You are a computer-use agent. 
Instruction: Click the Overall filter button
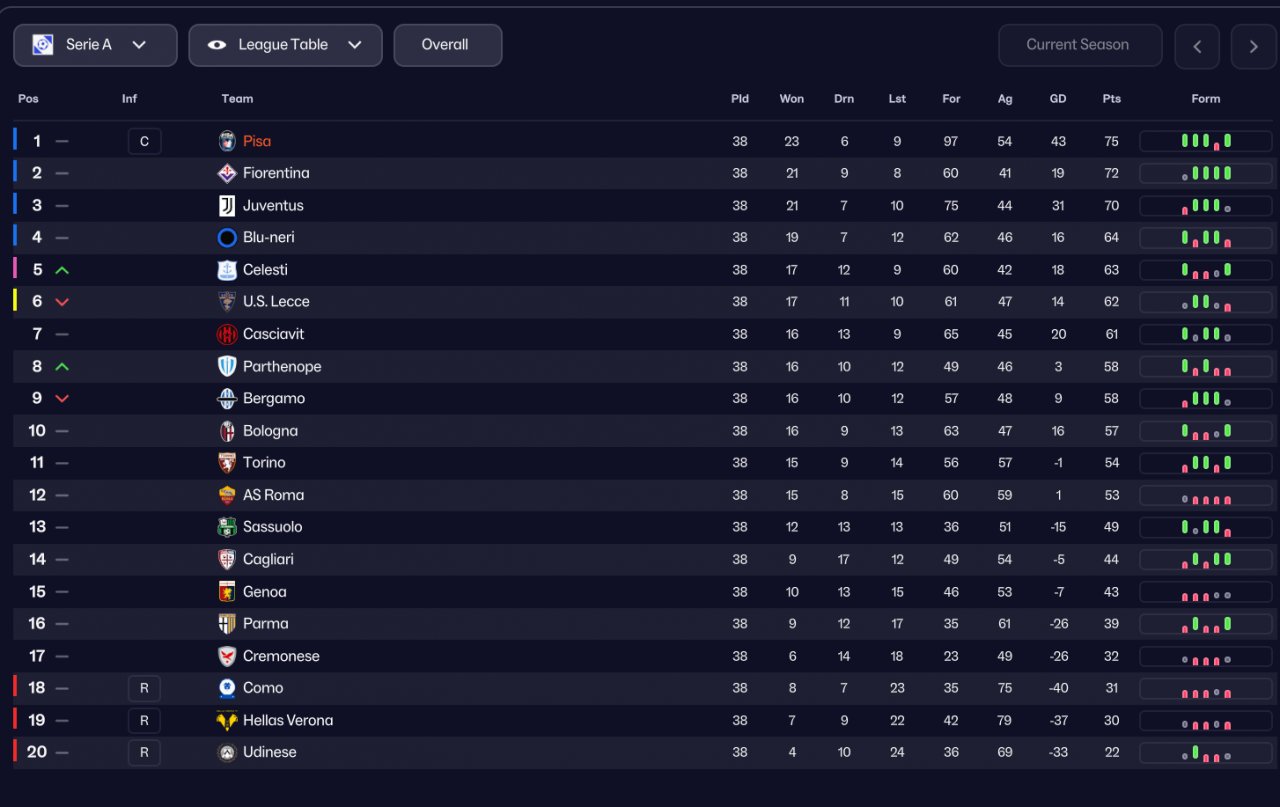tap(447, 45)
